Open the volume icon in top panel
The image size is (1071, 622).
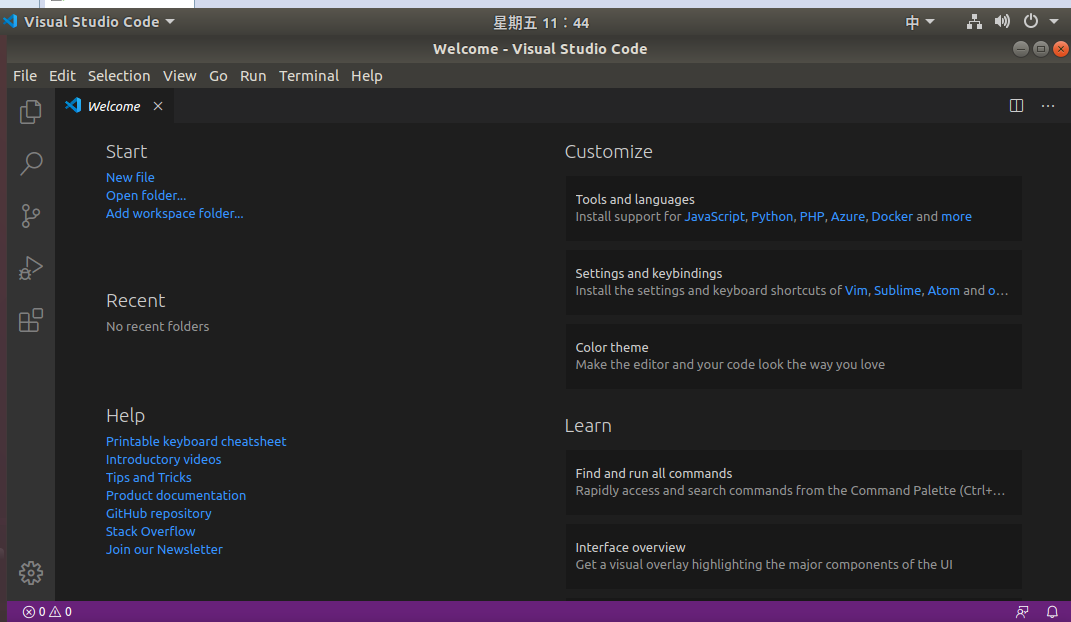1002,22
